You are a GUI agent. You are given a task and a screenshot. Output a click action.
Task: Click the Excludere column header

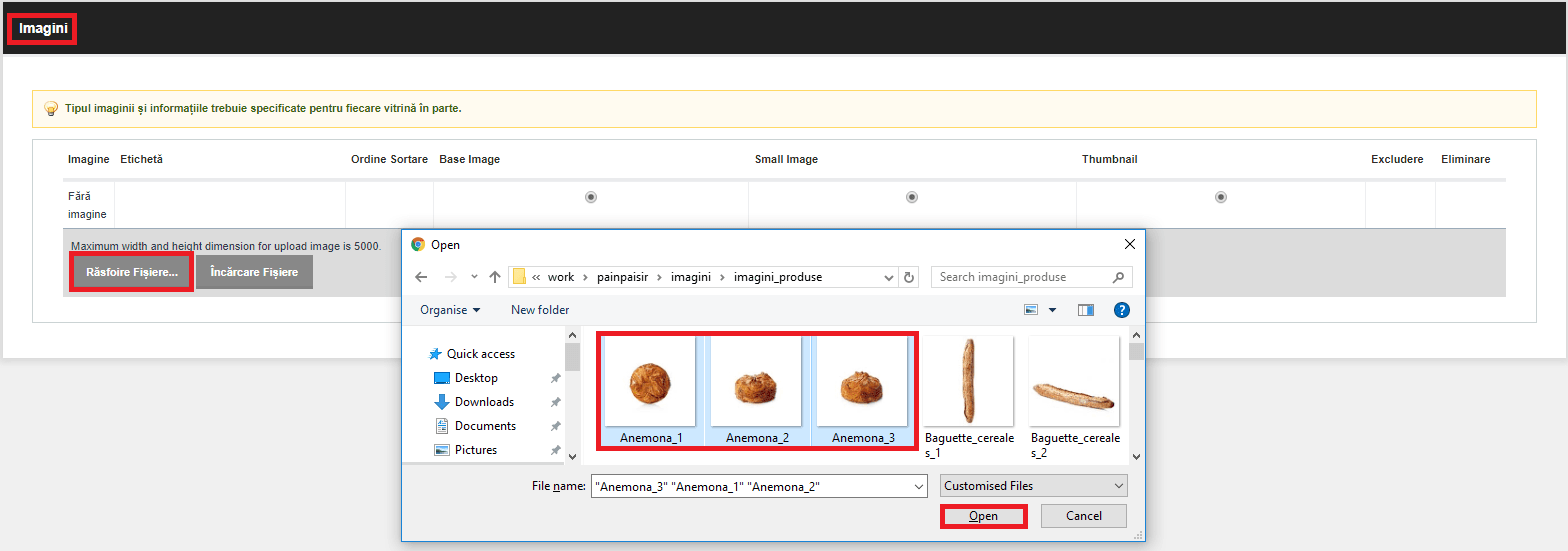[1397, 159]
